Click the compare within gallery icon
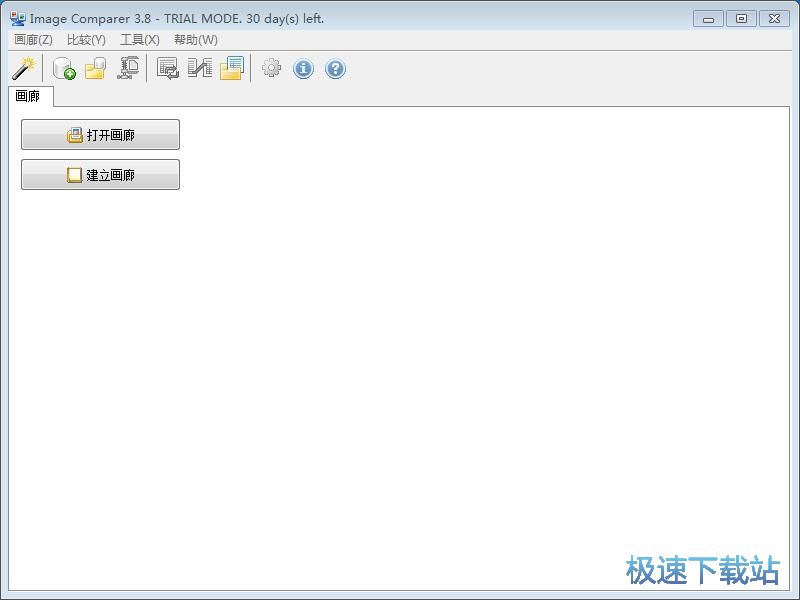This screenshot has width=800, height=600. pyautogui.click(x=167, y=68)
